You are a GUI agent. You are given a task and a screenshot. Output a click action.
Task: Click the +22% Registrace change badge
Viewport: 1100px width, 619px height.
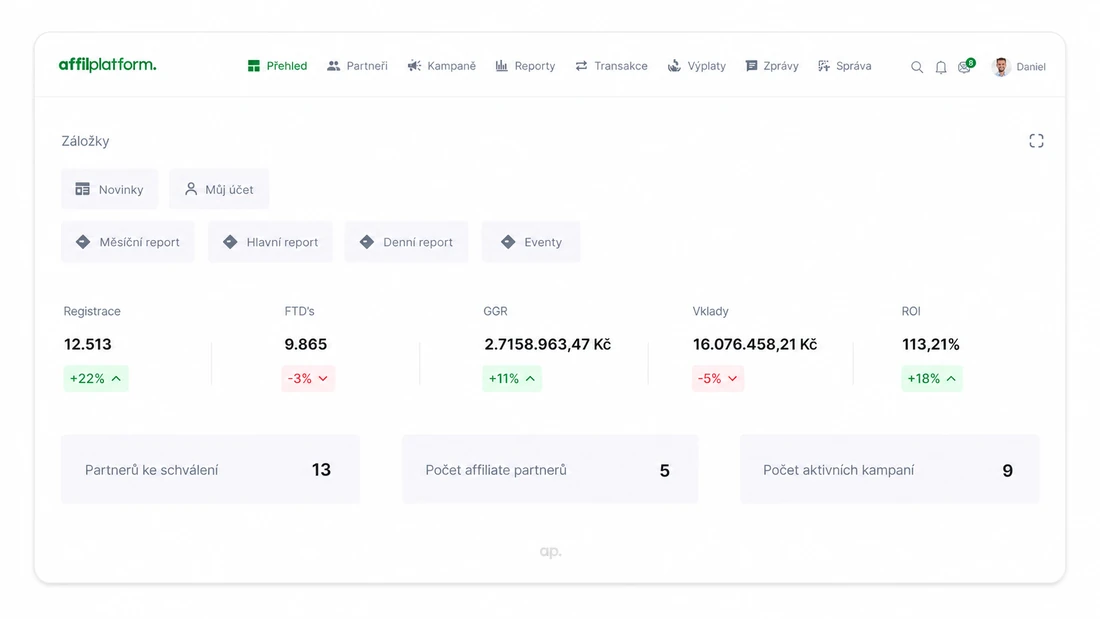pos(96,378)
